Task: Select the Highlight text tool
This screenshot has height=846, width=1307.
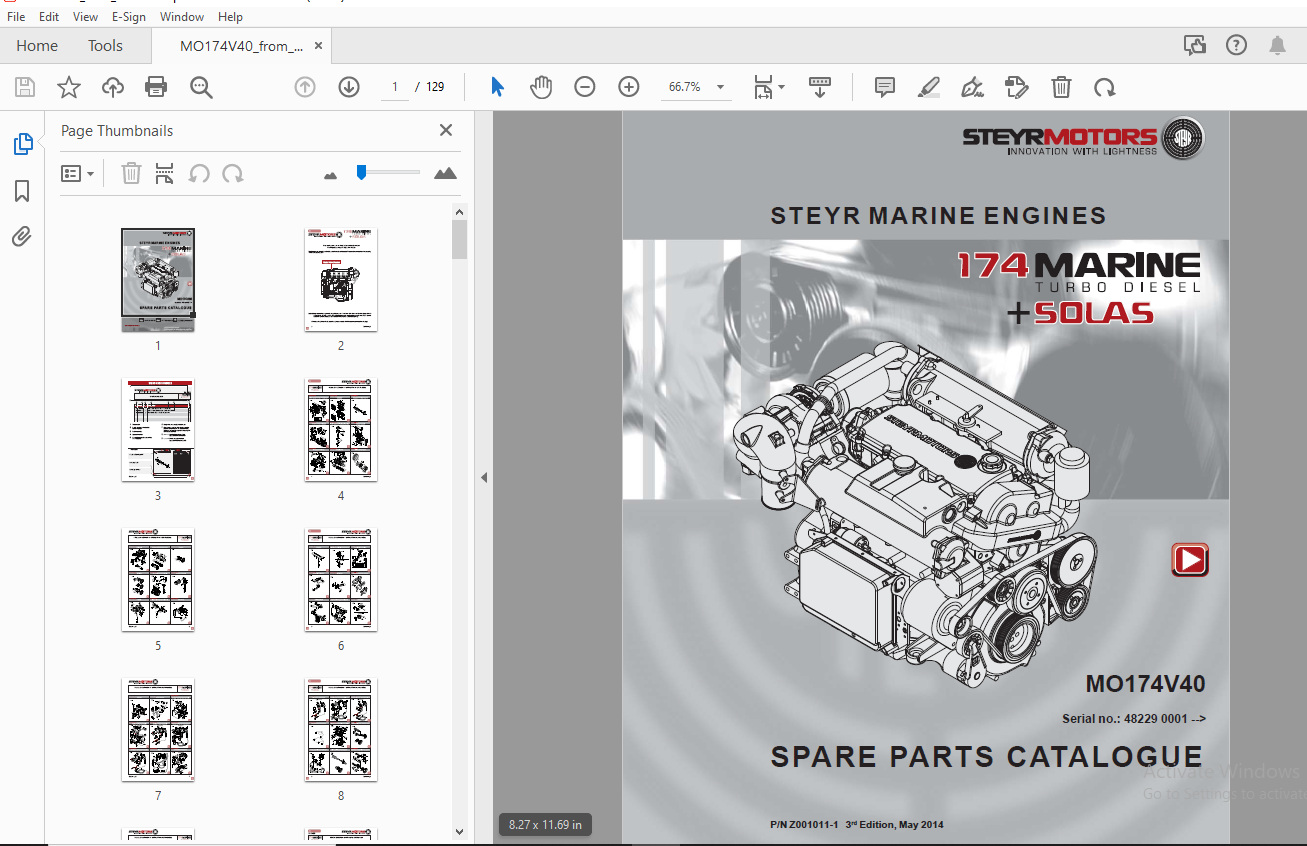Action: point(929,87)
